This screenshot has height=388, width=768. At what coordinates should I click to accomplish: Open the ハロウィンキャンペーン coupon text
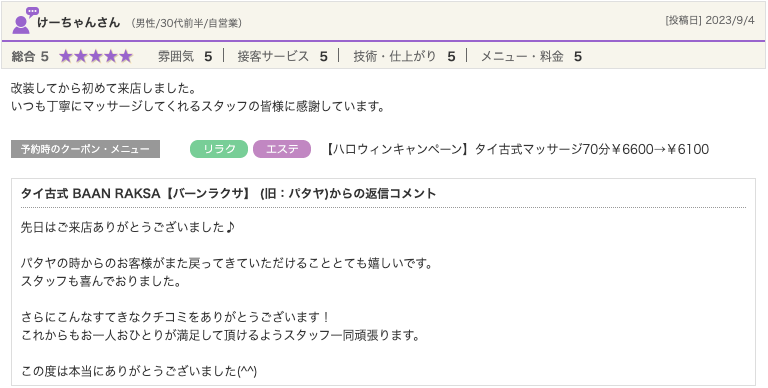pos(516,149)
